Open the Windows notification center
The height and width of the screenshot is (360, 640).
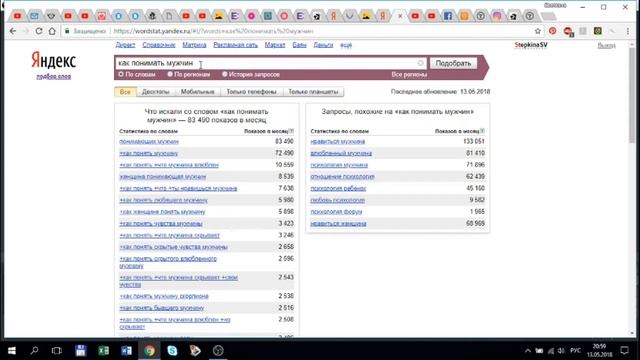click(624, 351)
